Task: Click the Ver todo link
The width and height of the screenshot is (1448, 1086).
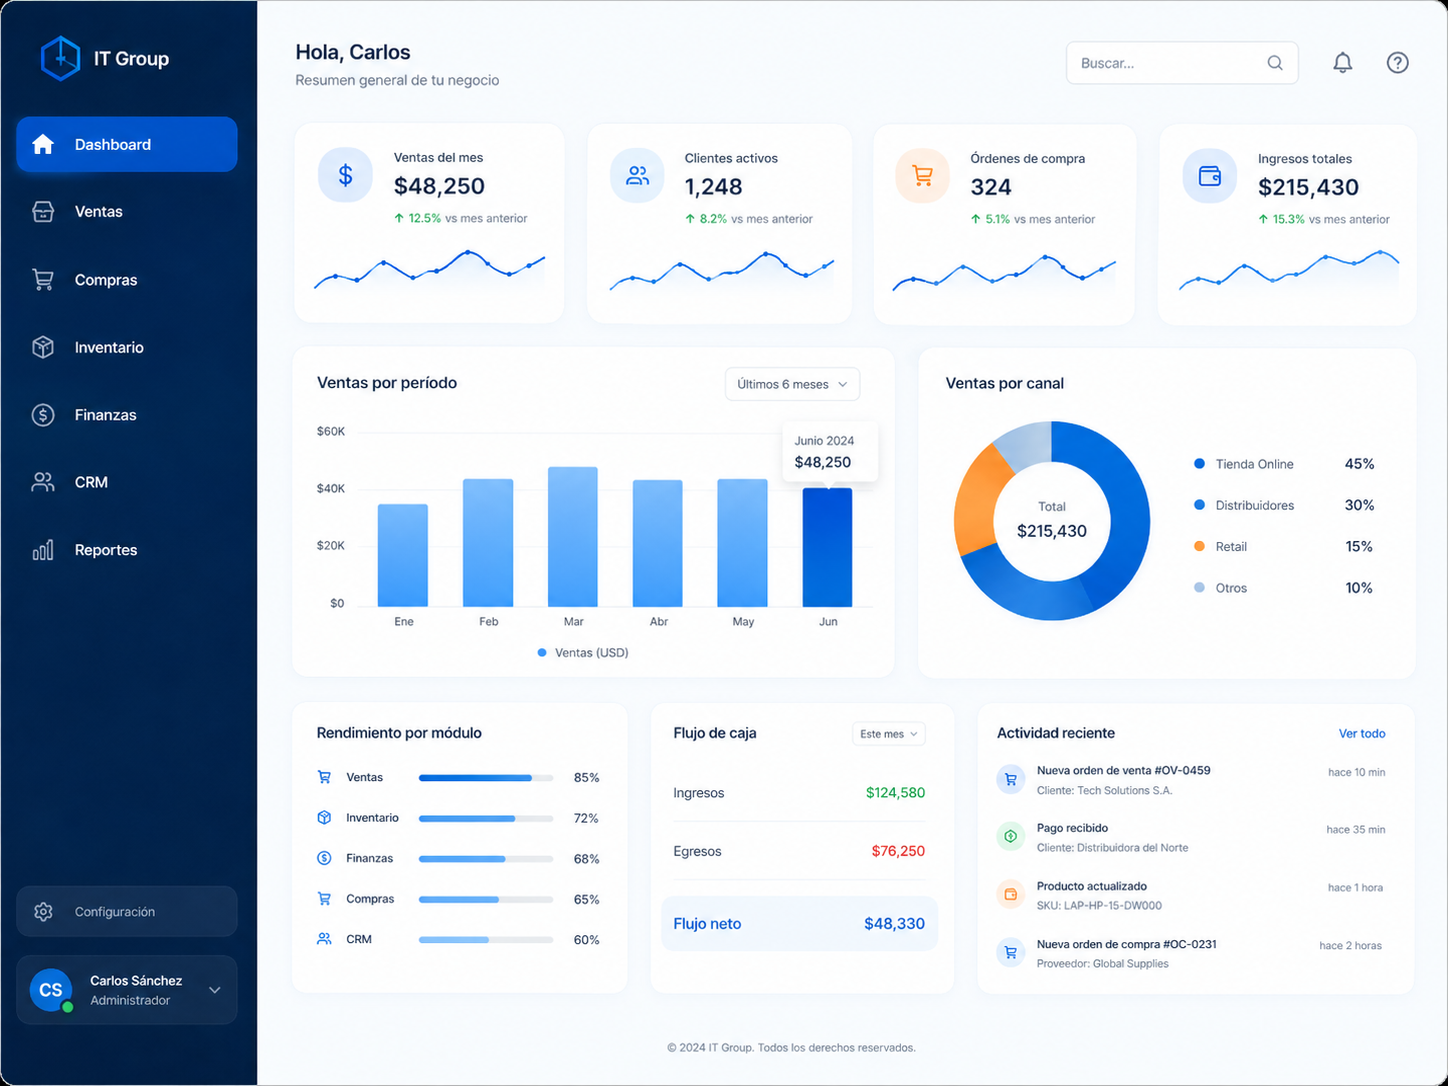Action: point(1362,734)
